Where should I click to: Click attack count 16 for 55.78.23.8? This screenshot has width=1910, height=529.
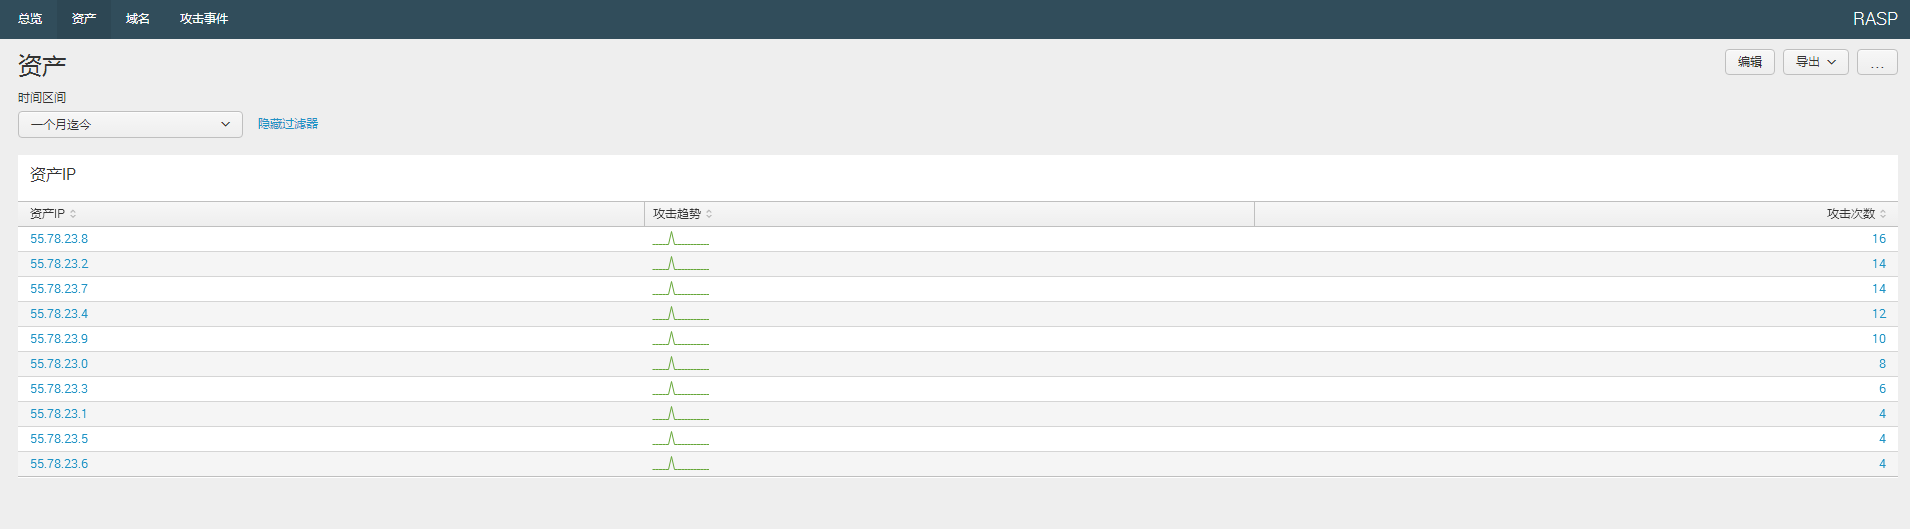(1878, 239)
